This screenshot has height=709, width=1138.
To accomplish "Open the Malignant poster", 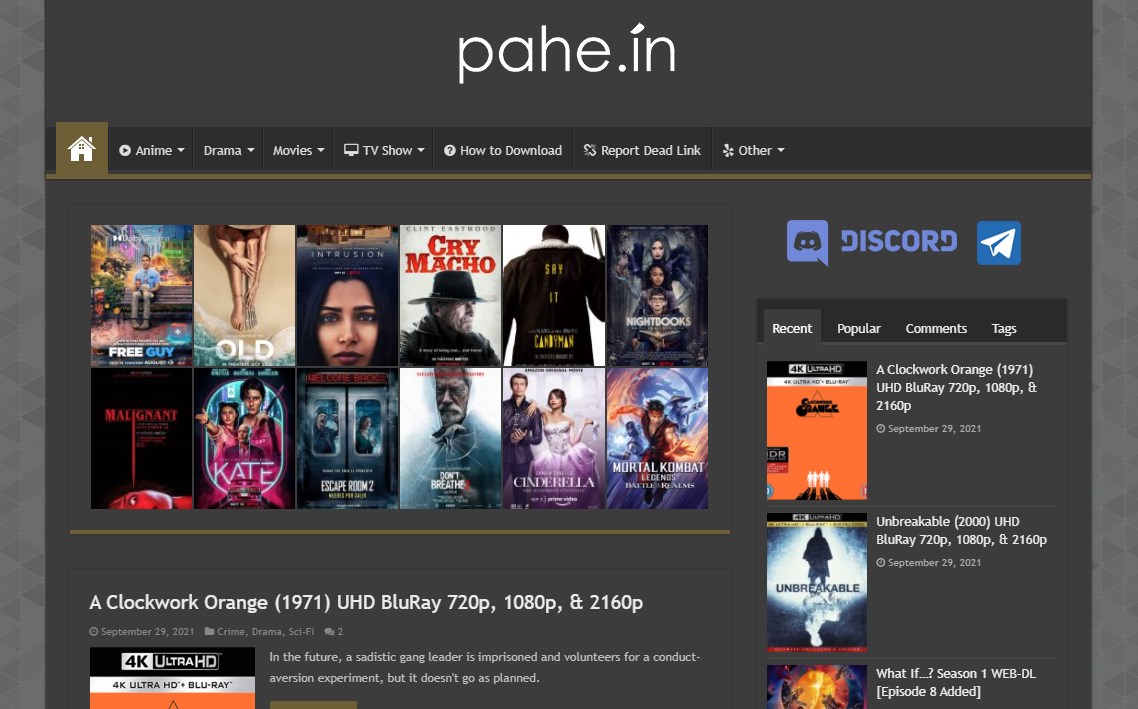I will tap(142, 438).
